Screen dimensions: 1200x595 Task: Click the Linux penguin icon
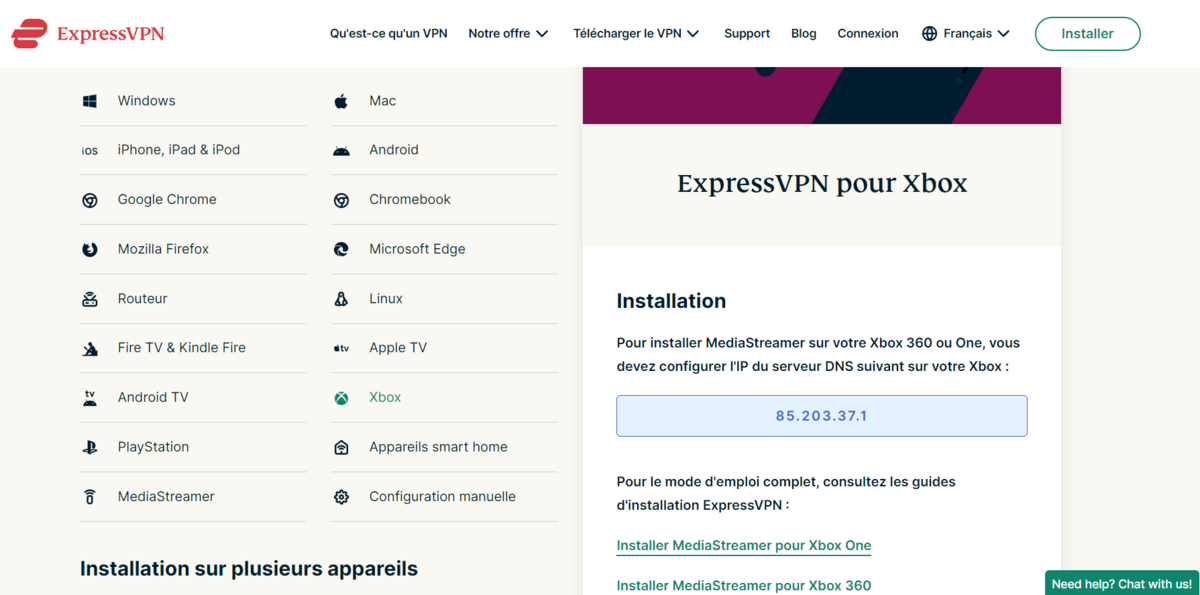(x=341, y=299)
